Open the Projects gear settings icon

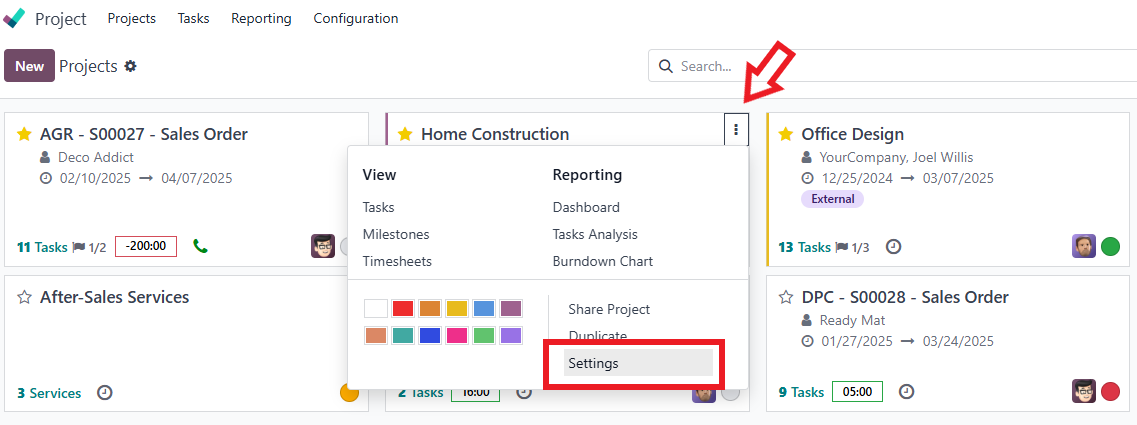(131, 66)
